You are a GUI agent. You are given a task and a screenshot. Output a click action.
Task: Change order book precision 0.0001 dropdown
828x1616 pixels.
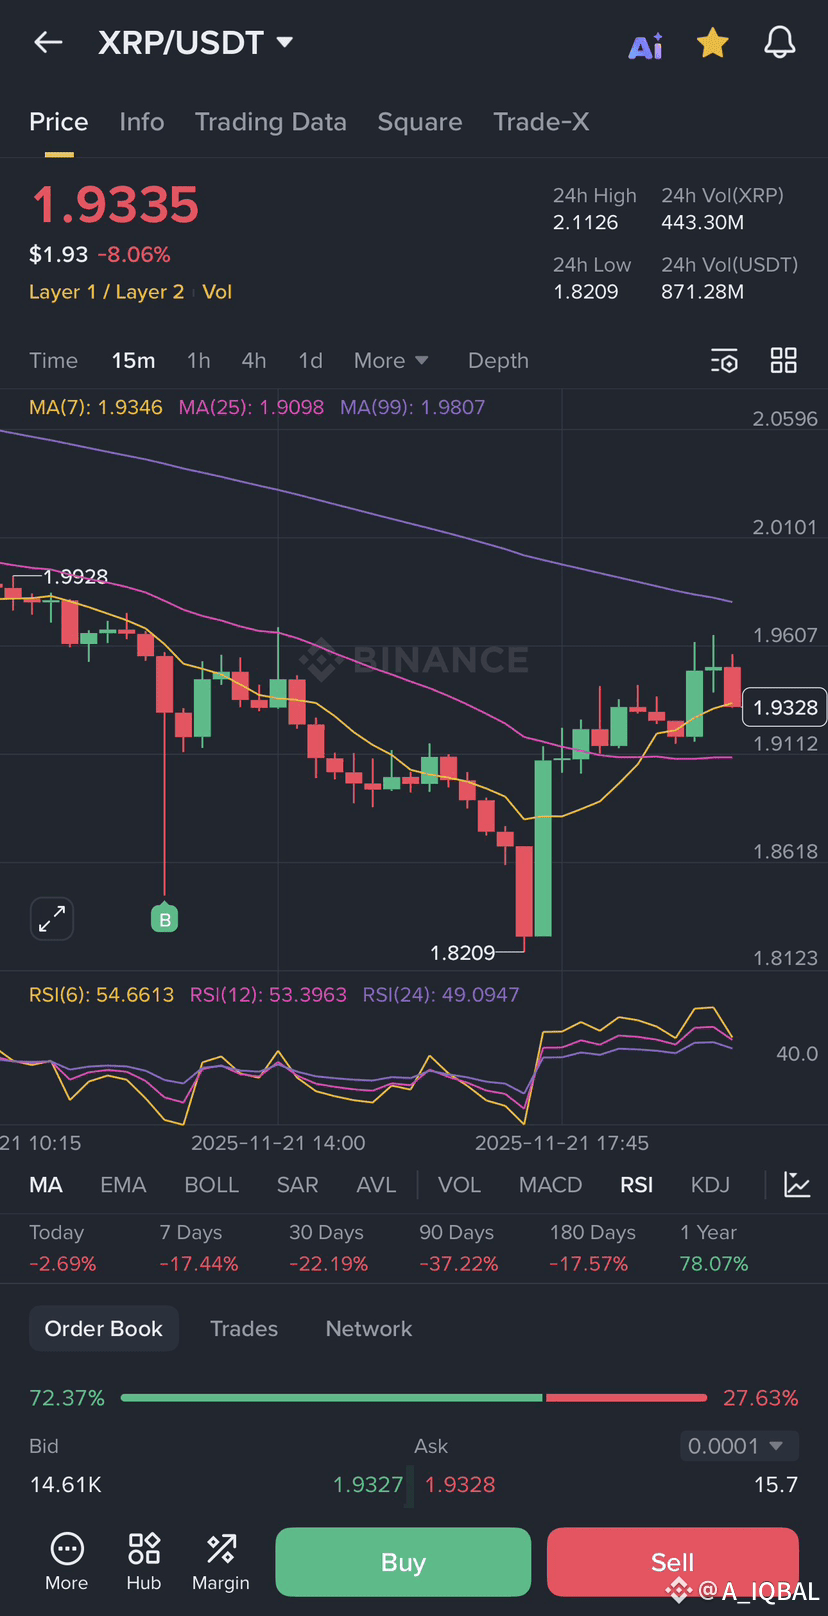739,1446
